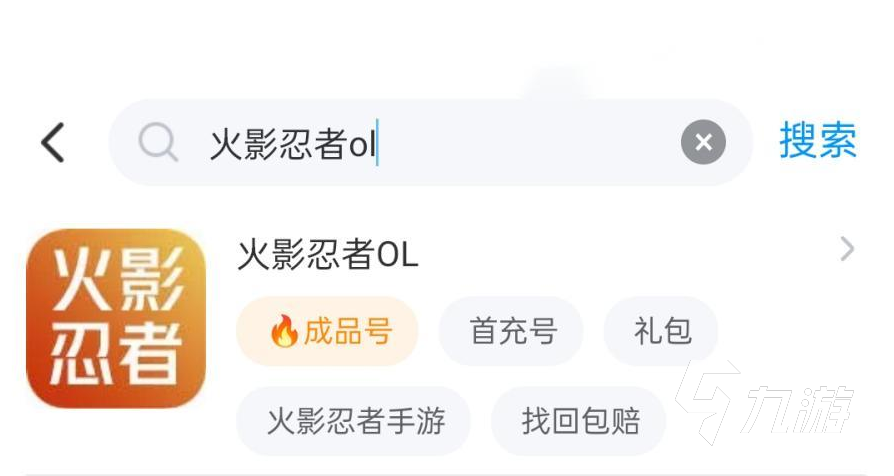Image resolution: width=894 pixels, height=476 pixels.
Task: Open the 火影忍者OL result title
Action: (x=328, y=255)
